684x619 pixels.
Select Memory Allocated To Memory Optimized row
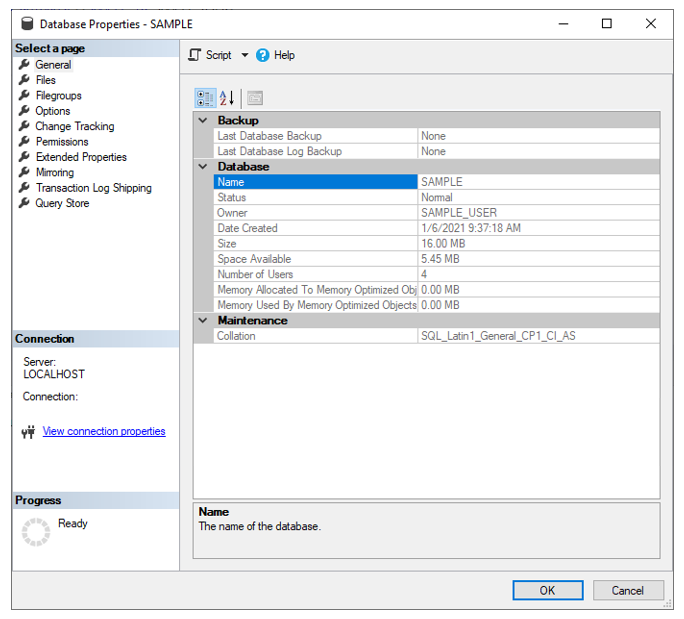(436, 290)
